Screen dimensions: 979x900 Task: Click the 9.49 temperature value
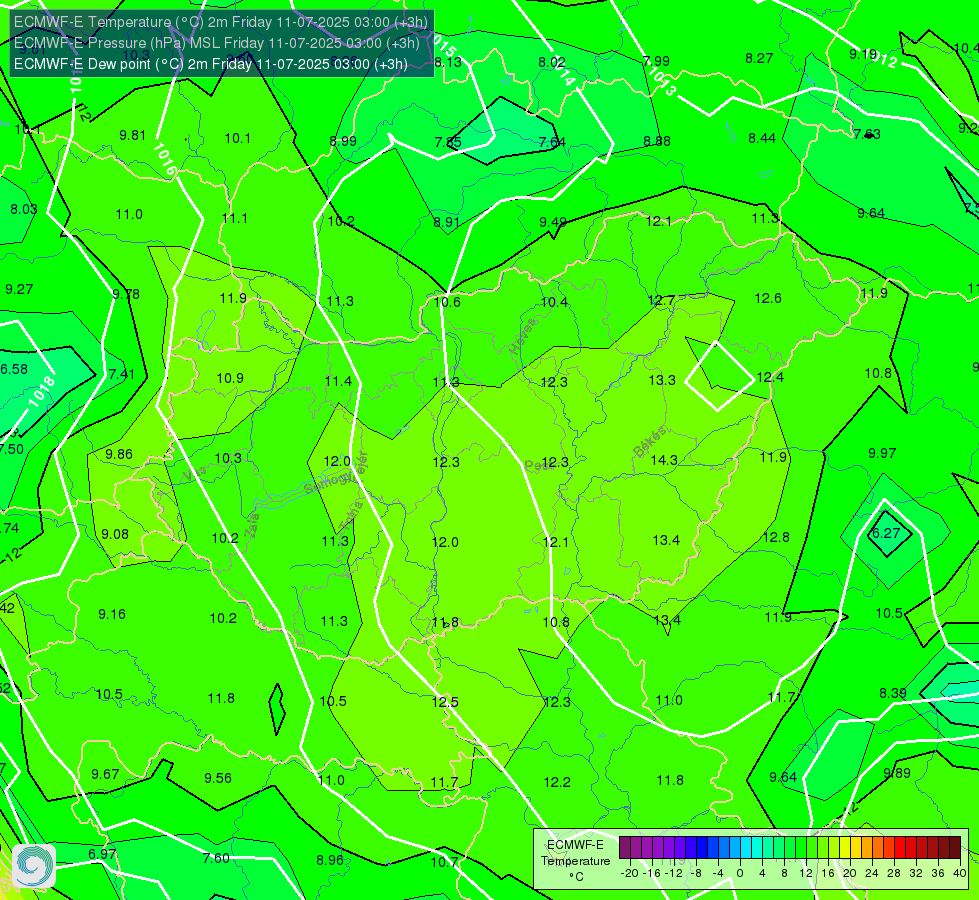(x=553, y=222)
